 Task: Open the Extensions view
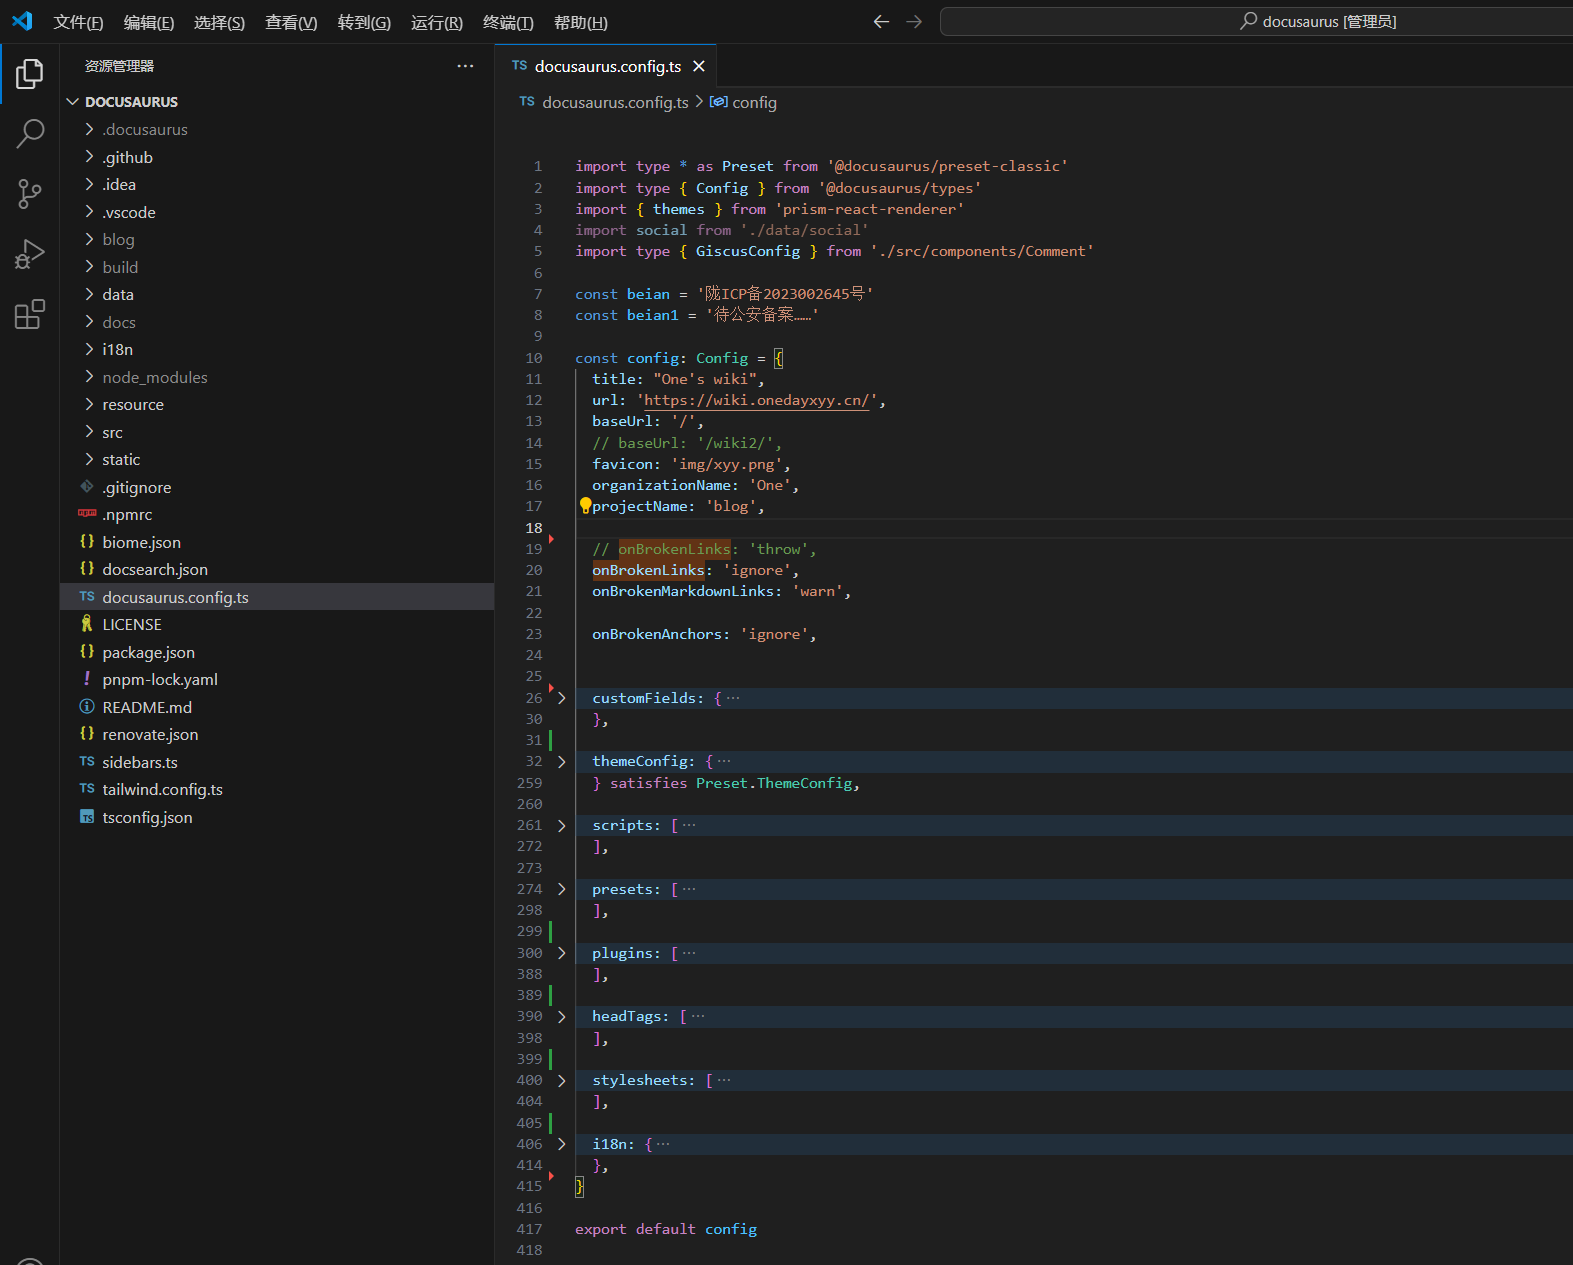(30, 314)
